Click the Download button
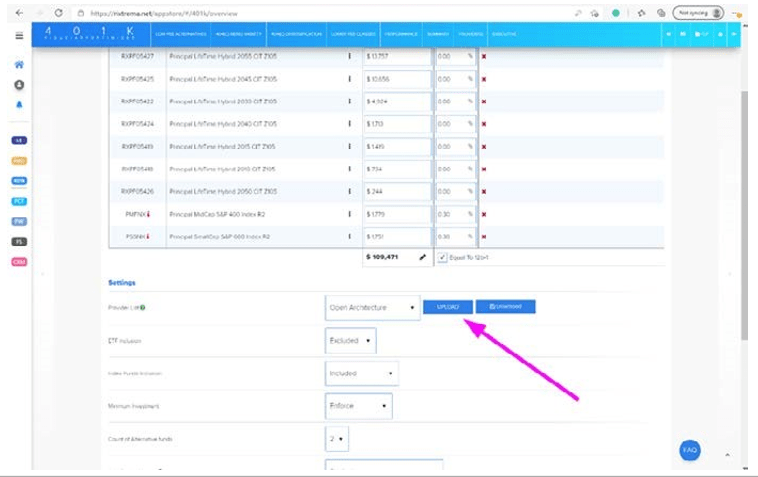The image size is (758, 477). pyautogui.click(x=505, y=306)
